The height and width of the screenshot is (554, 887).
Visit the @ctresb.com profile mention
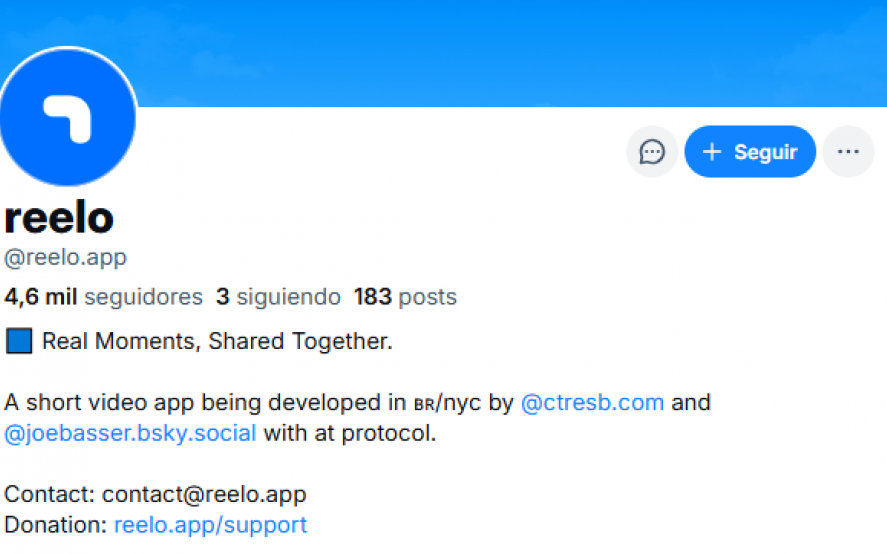[592, 403]
